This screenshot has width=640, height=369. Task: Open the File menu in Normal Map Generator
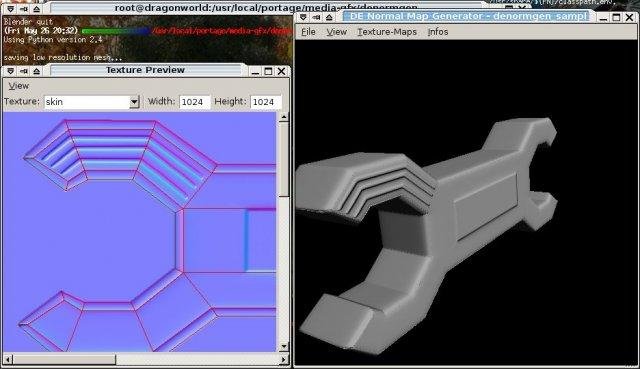[308, 32]
